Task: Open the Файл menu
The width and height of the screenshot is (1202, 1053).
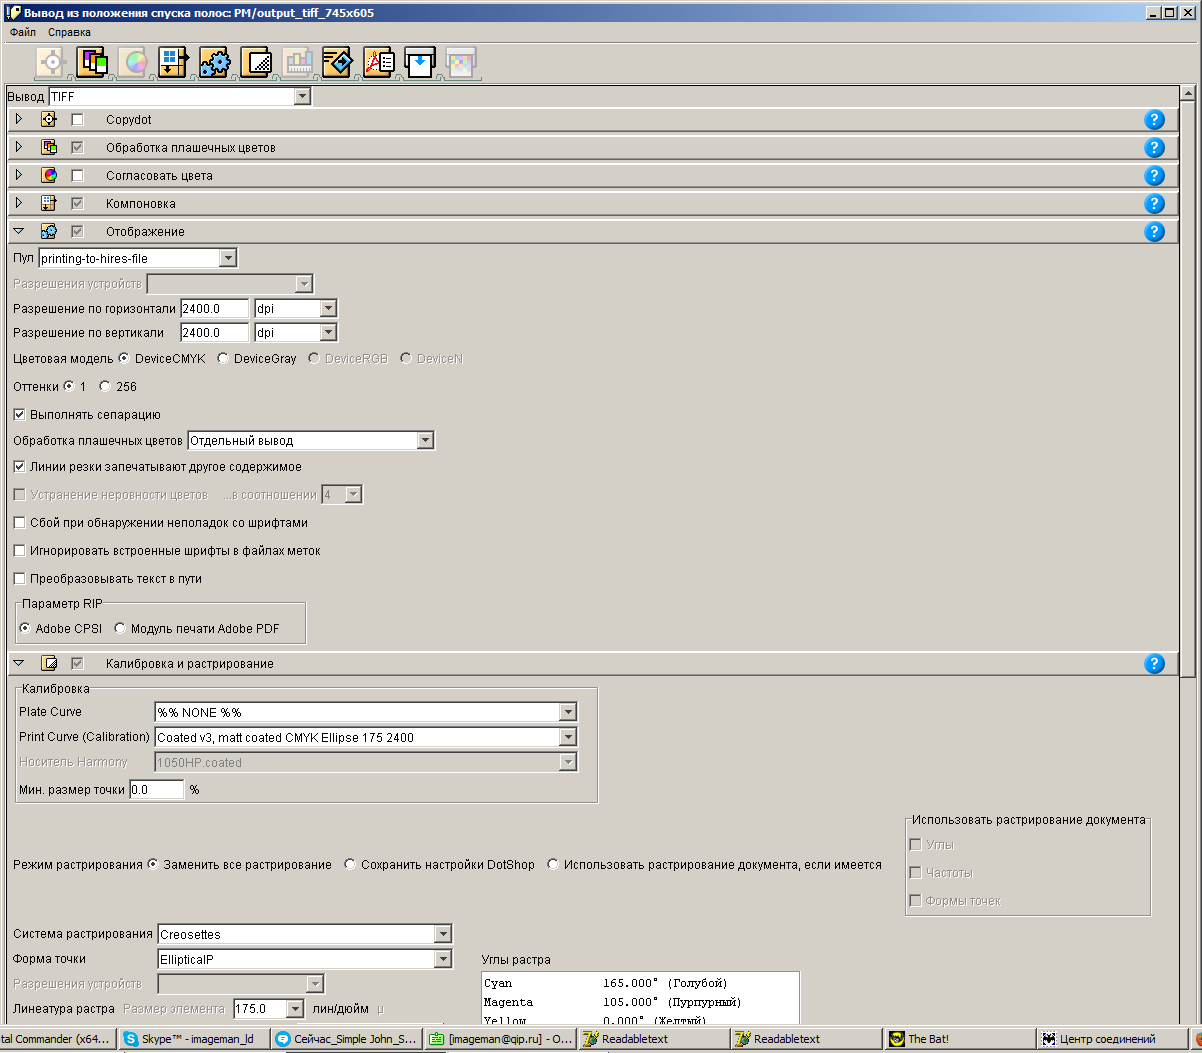Action: [x=23, y=32]
